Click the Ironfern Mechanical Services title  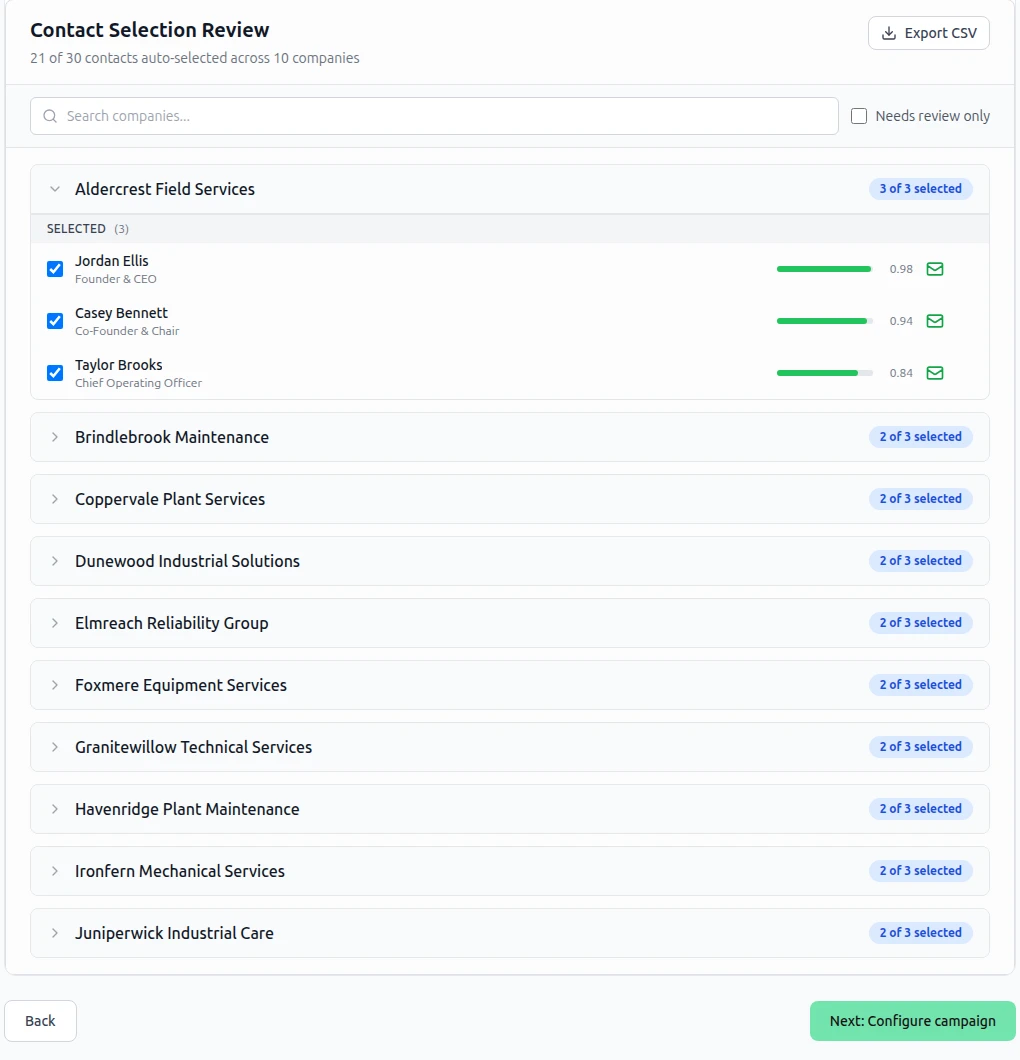point(180,871)
